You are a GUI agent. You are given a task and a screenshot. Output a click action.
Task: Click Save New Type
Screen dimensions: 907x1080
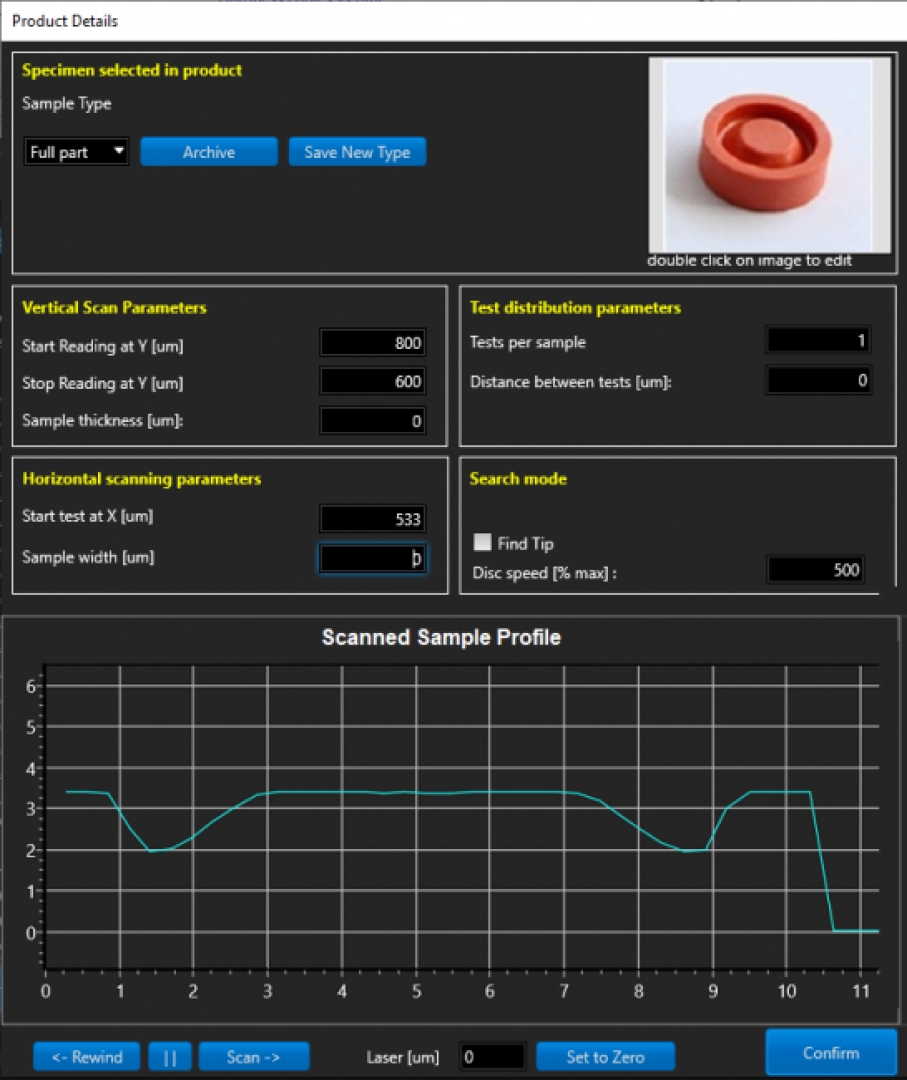point(357,151)
